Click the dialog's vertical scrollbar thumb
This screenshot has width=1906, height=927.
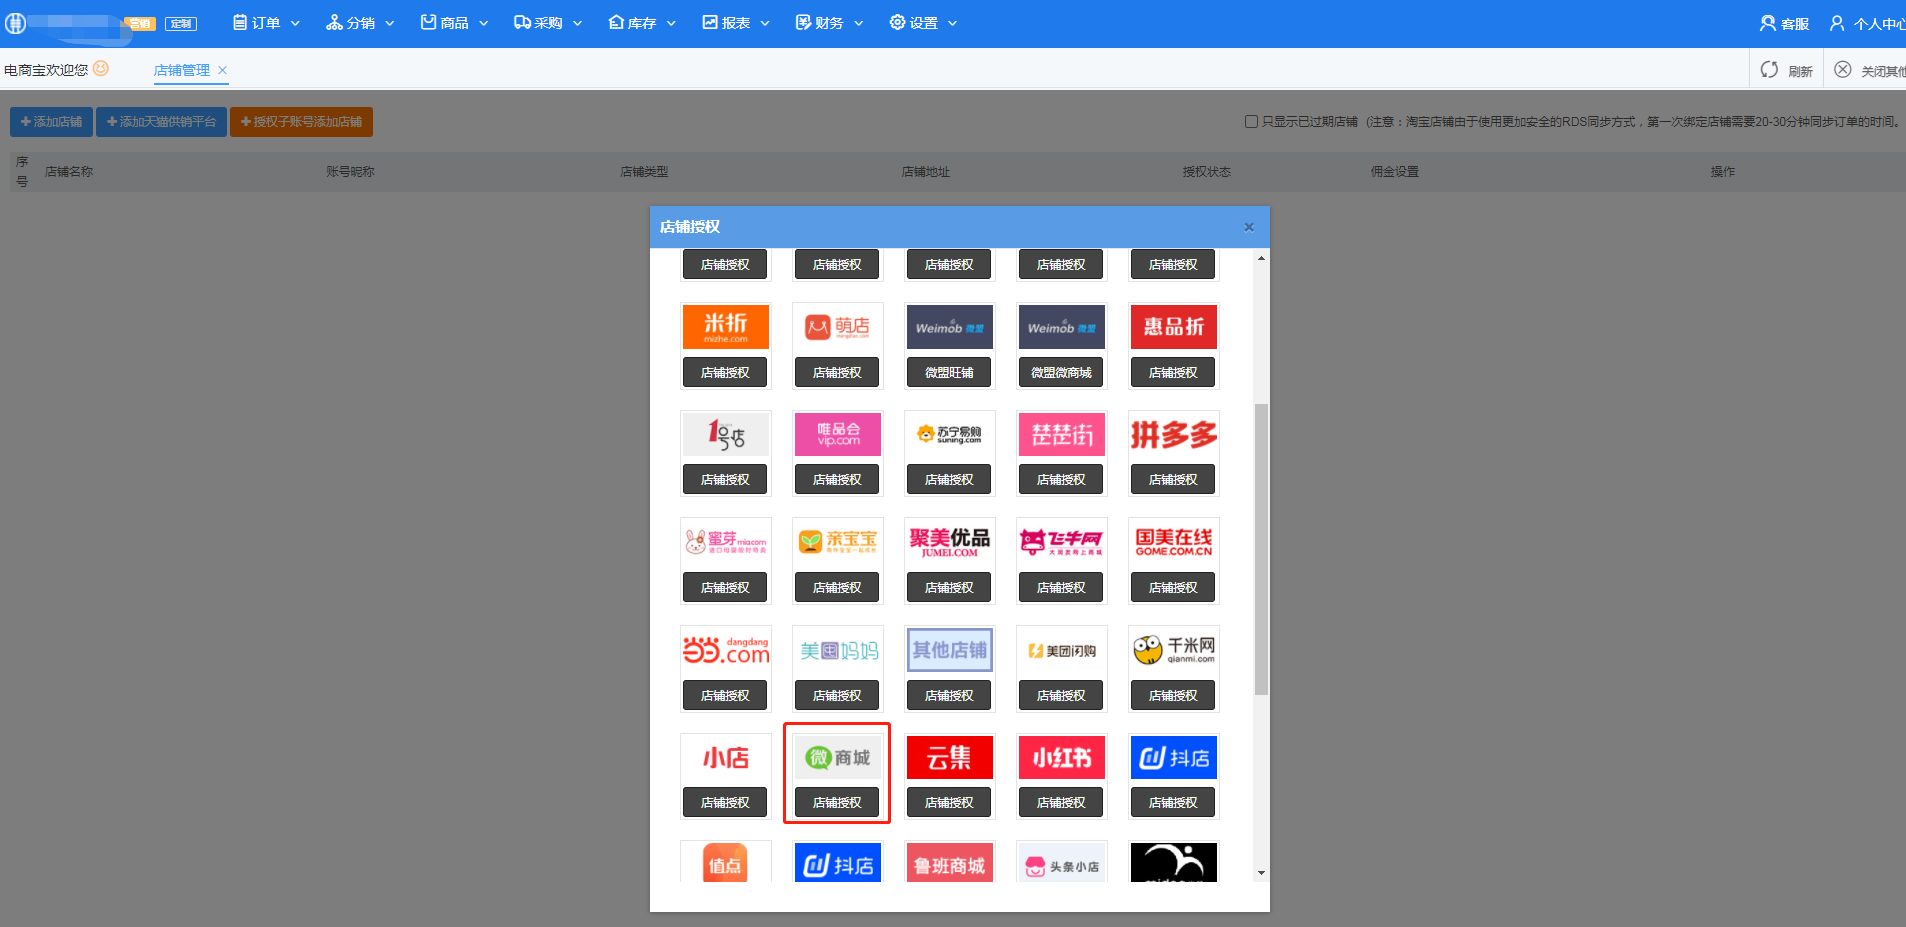click(1261, 549)
